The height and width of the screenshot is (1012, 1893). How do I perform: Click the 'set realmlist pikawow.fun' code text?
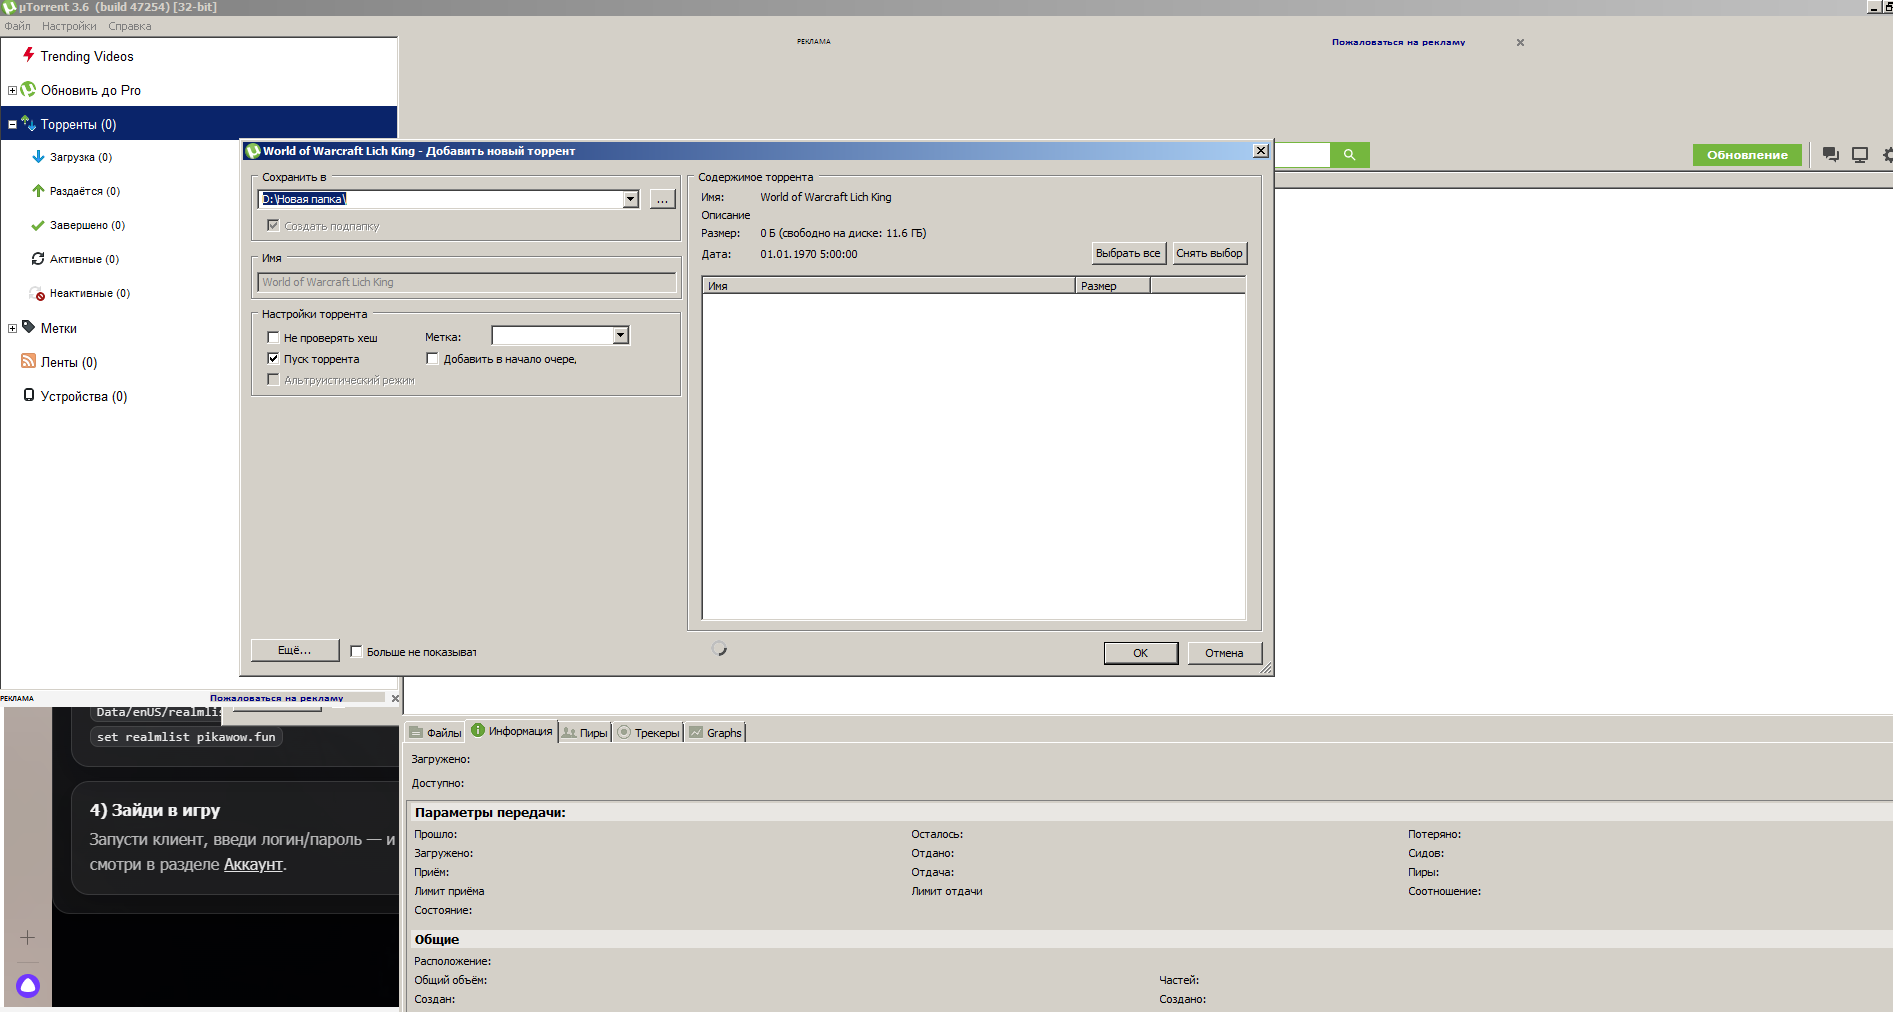pos(186,737)
